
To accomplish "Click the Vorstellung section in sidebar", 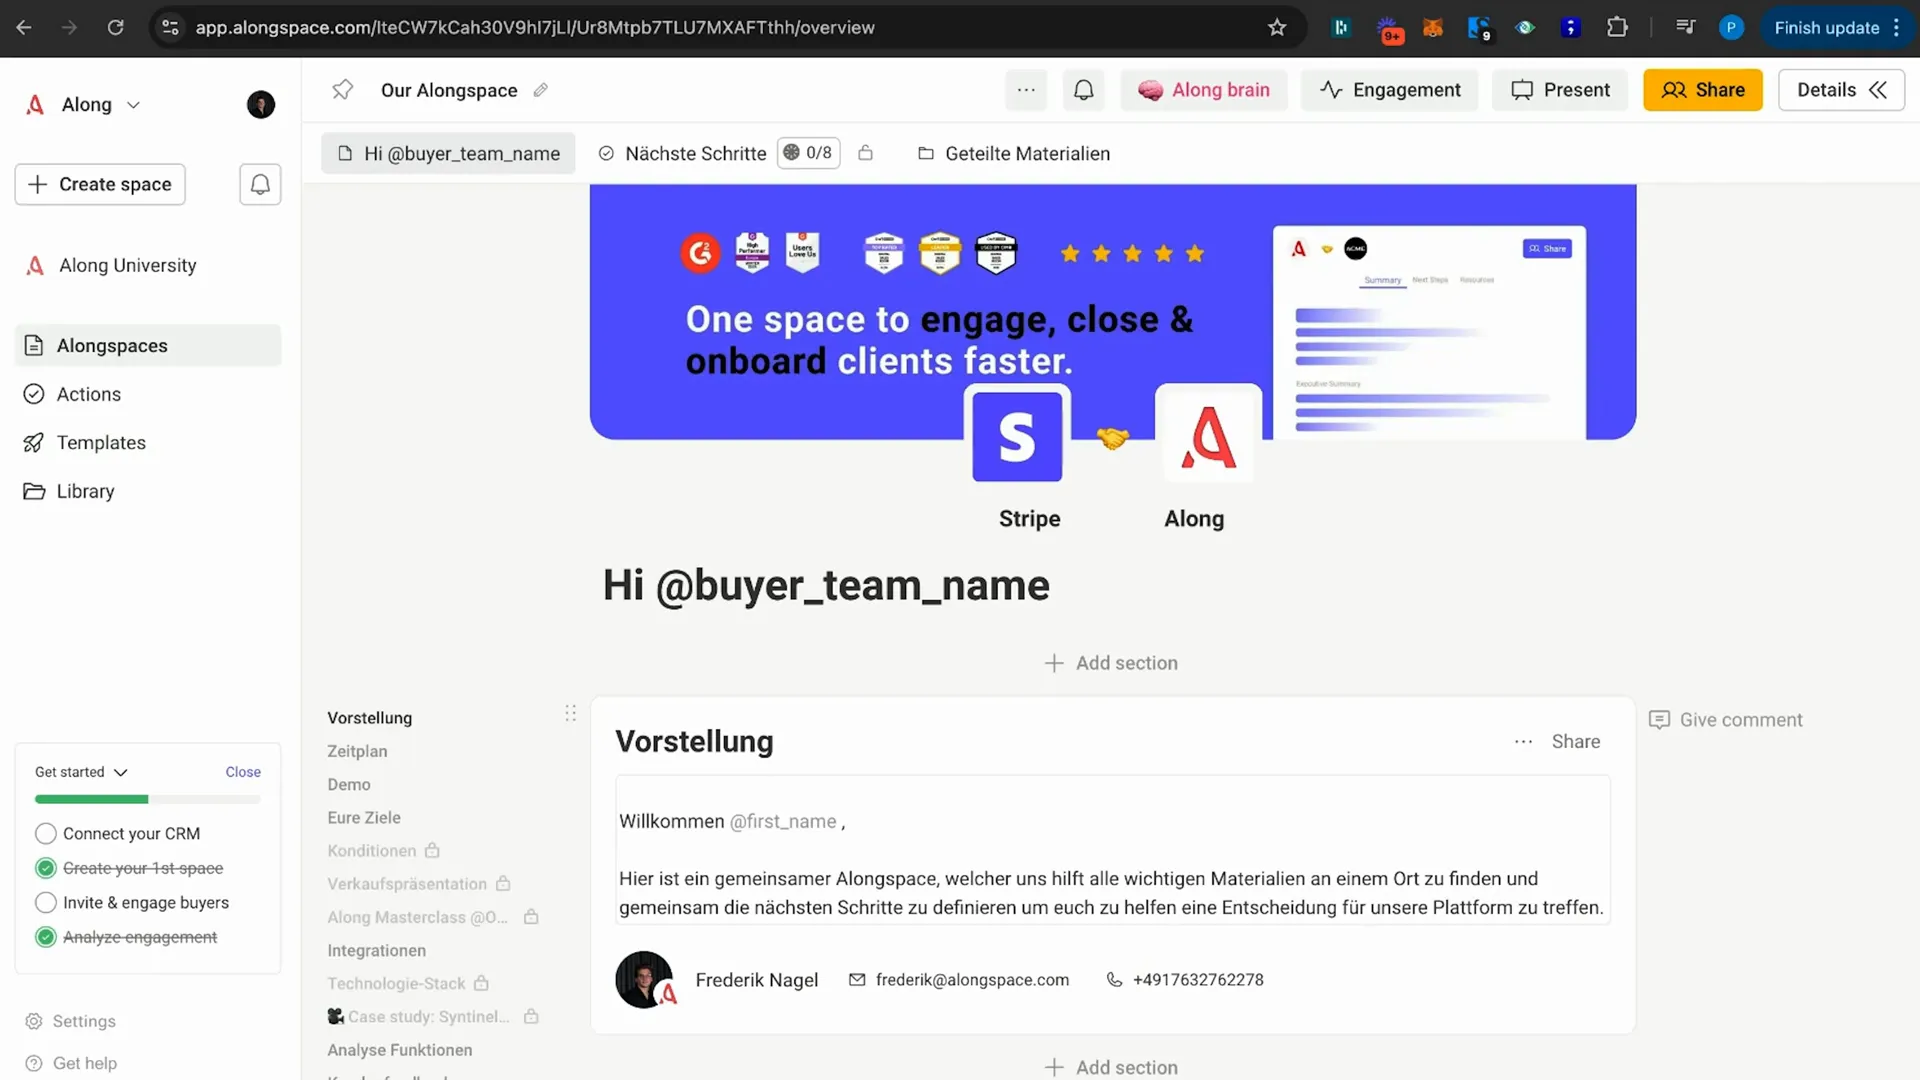I will pyautogui.click(x=371, y=717).
